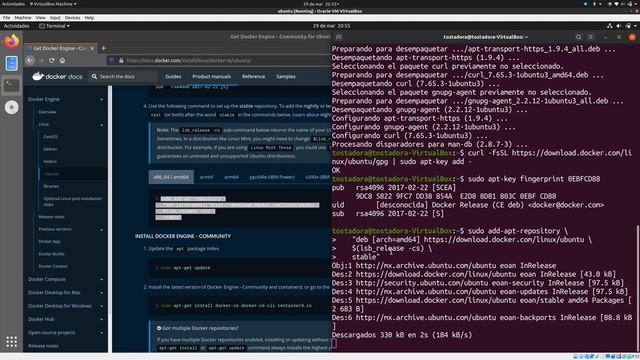Open guest system power menu arrow

(636, 26)
